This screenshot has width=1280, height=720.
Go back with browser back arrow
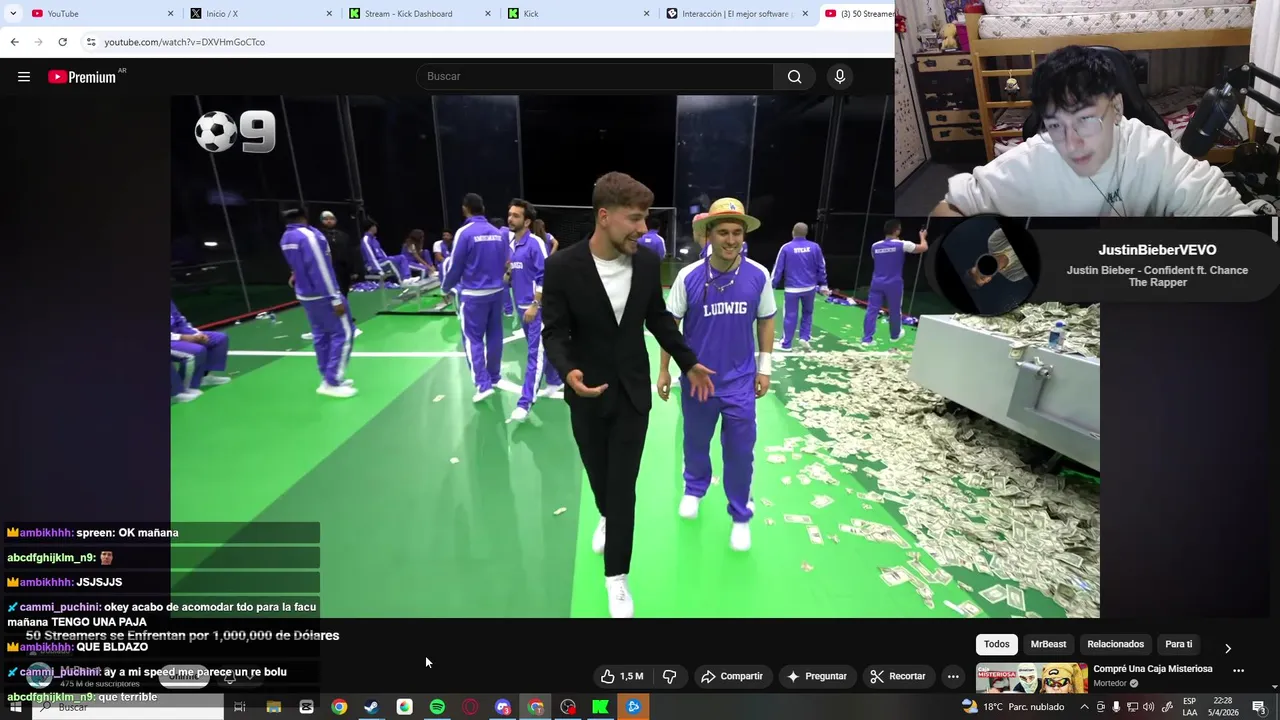(x=14, y=42)
